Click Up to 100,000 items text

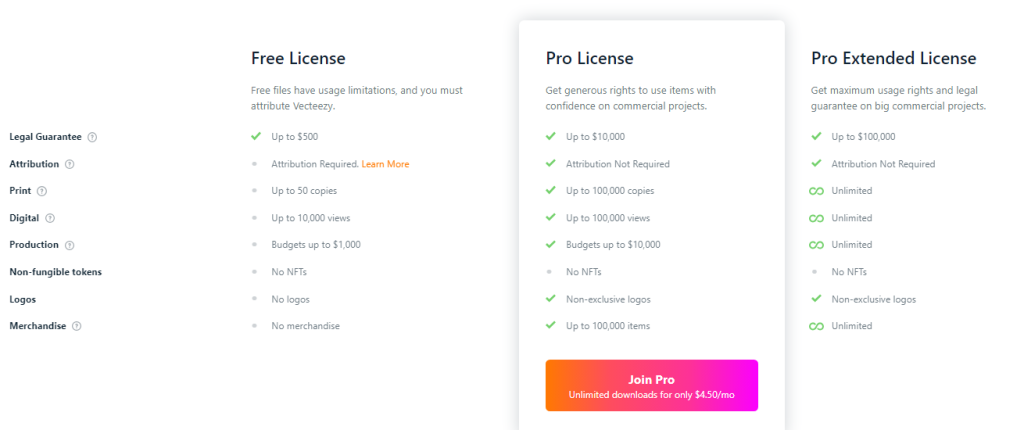click(608, 326)
